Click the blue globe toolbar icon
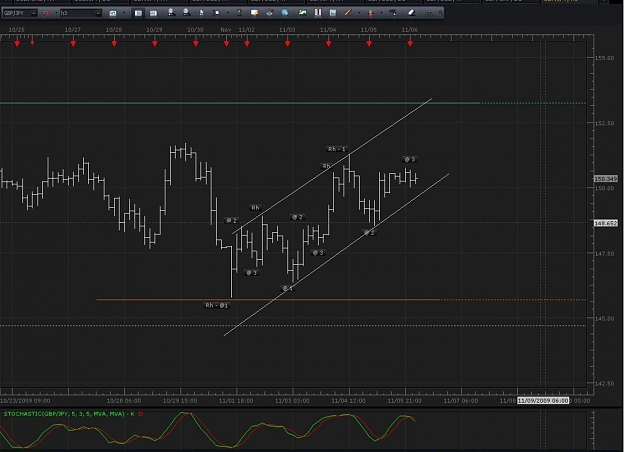This screenshot has height=452, width=625. (x=285, y=13)
